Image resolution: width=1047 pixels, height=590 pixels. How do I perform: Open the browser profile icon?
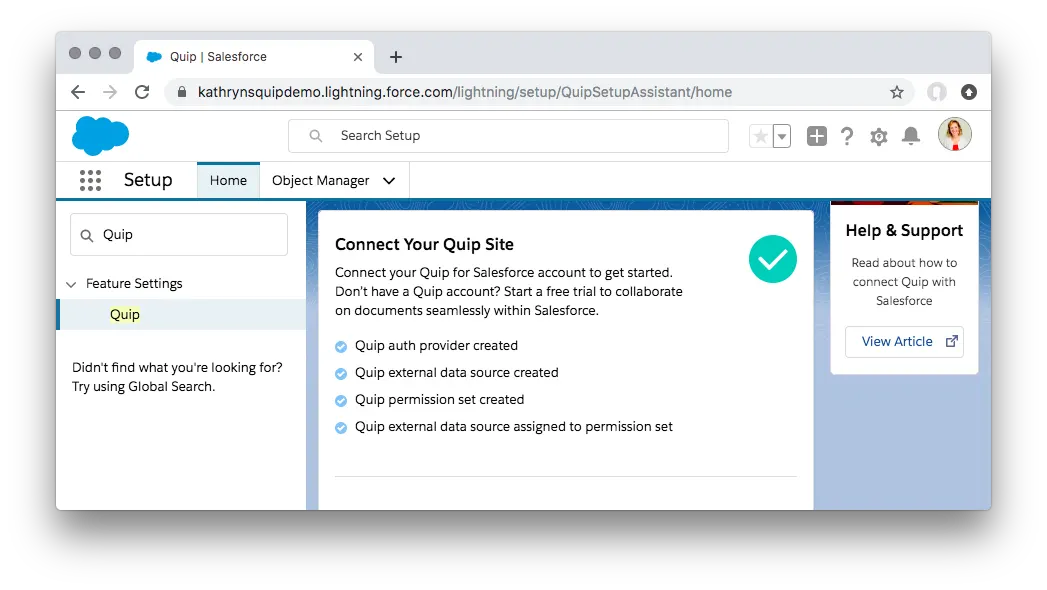937,92
